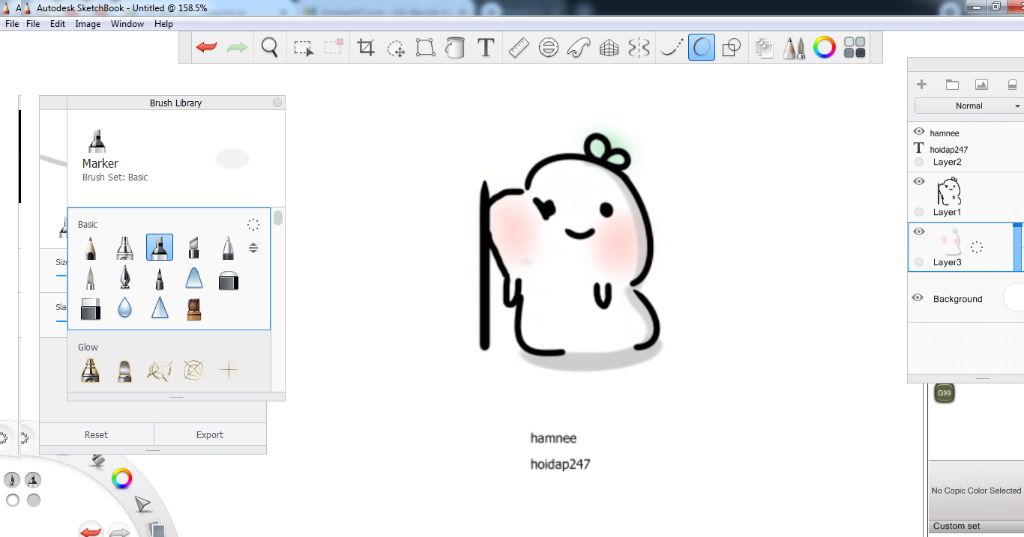
Task: Select the plus-shaped Glow brush
Action: pos(229,370)
